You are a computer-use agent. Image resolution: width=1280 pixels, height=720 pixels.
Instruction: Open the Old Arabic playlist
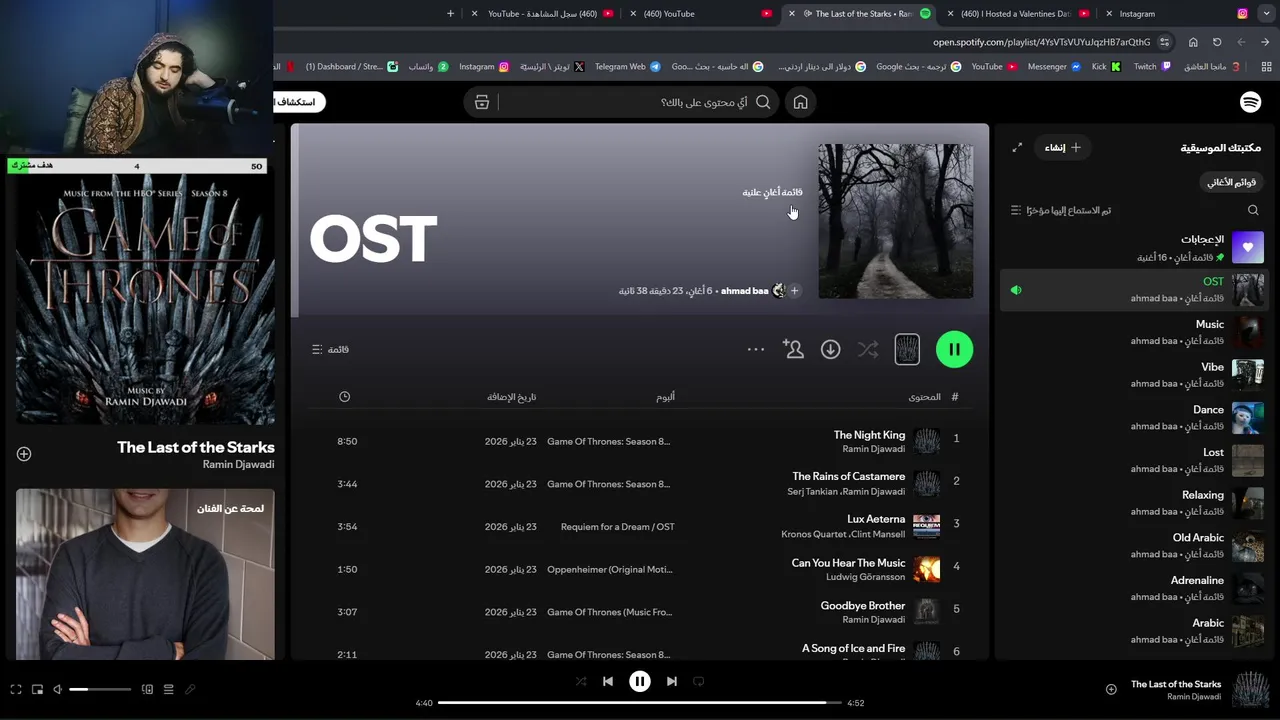[x=1133, y=546]
